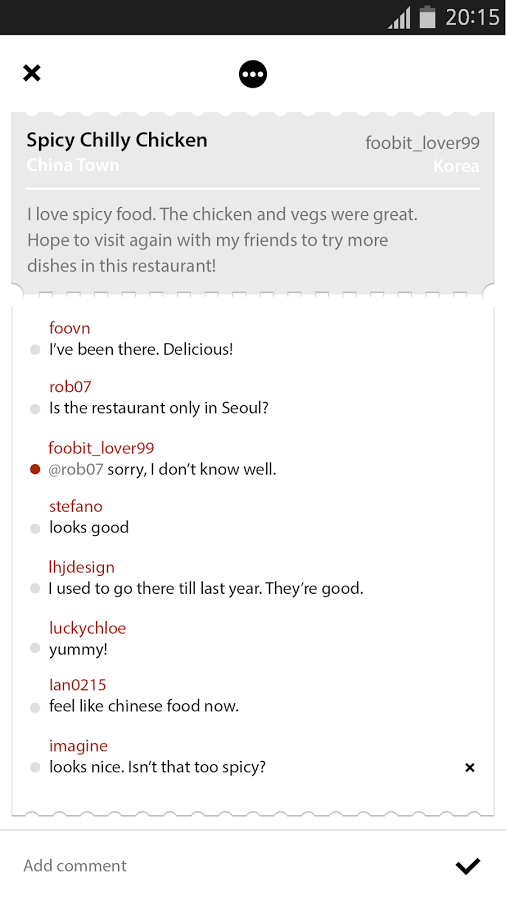Viewport: 506px width, 900px height.
Task: Open the three-dot more options menu
Action: coord(253,74)
